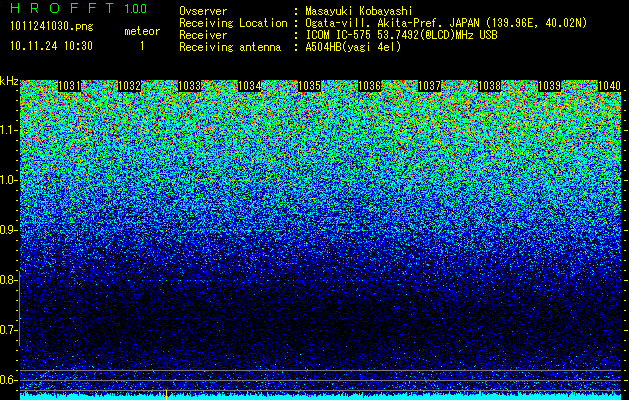Click the 1036 time marker
Screen dimensions: 629x400
369,86
